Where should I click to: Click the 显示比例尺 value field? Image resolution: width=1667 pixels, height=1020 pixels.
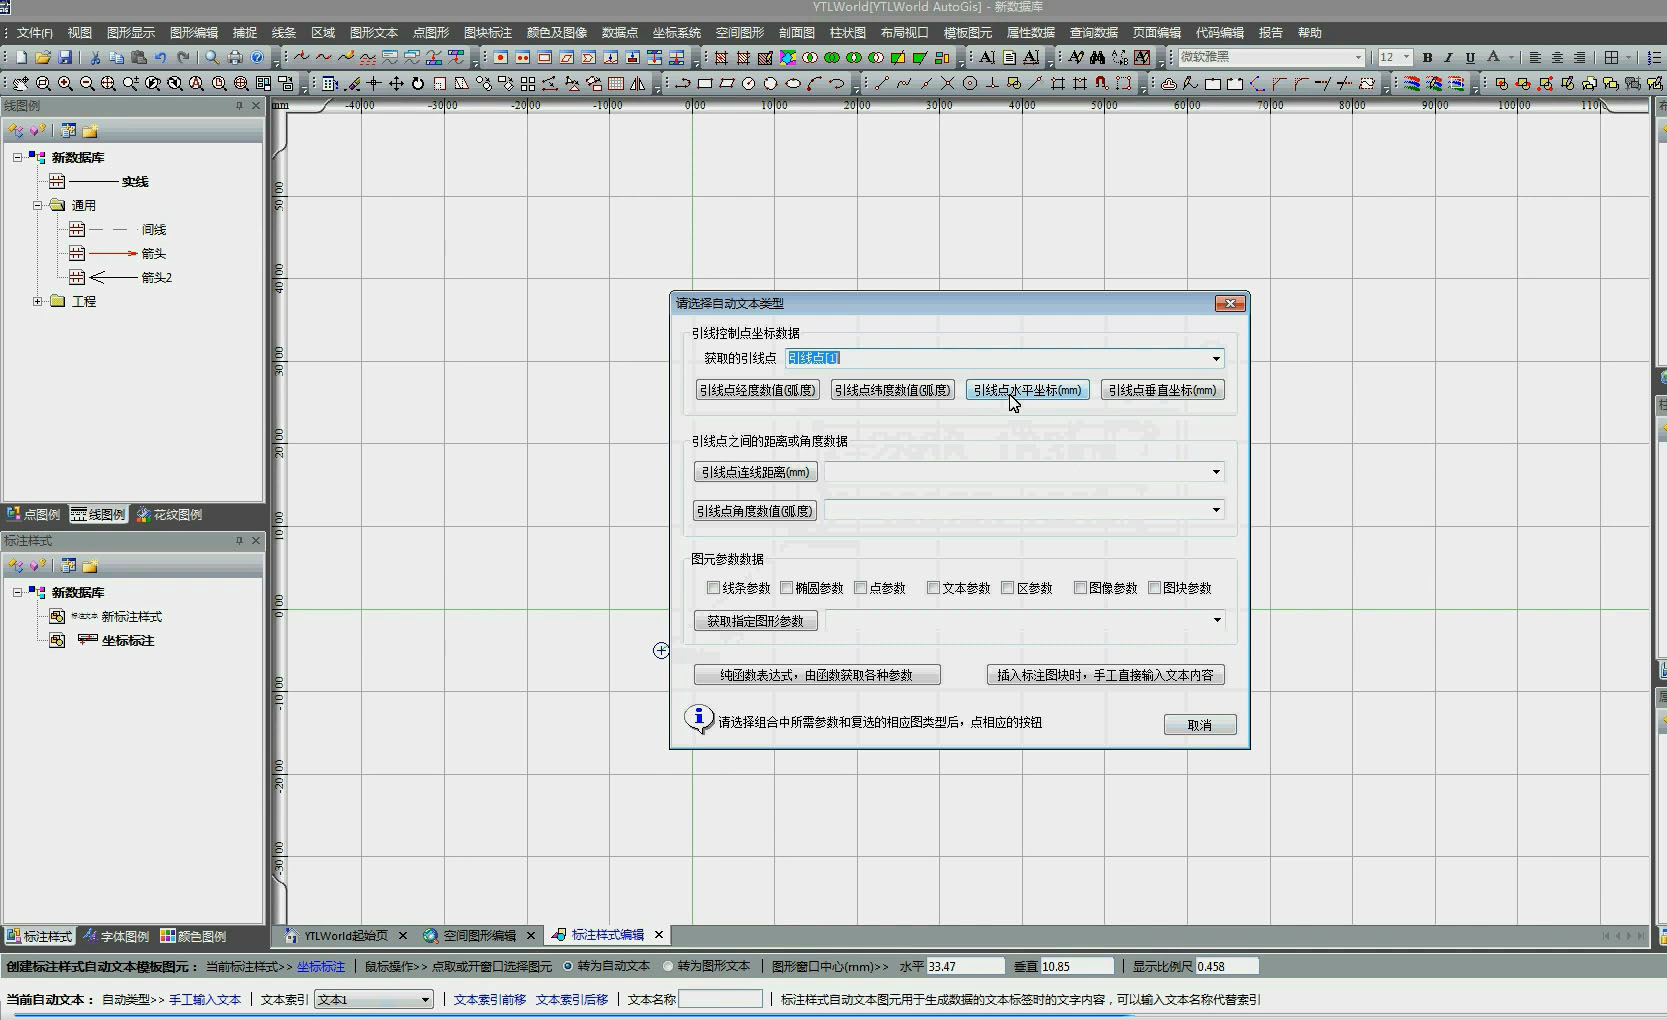1226,966
